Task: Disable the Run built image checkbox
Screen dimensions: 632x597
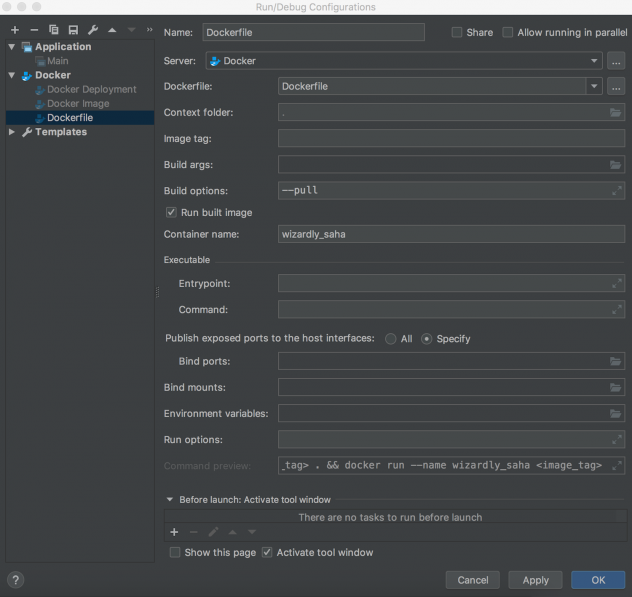Action: (171, 212)
